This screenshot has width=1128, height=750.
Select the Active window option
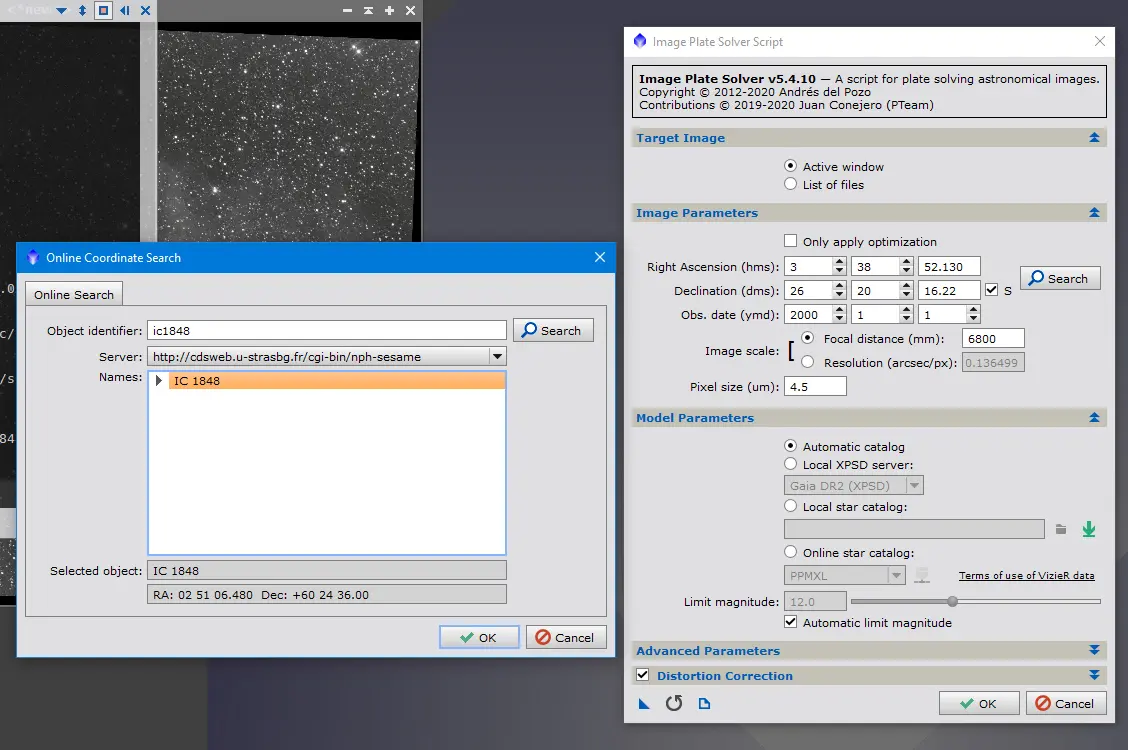tap(791, 166)
